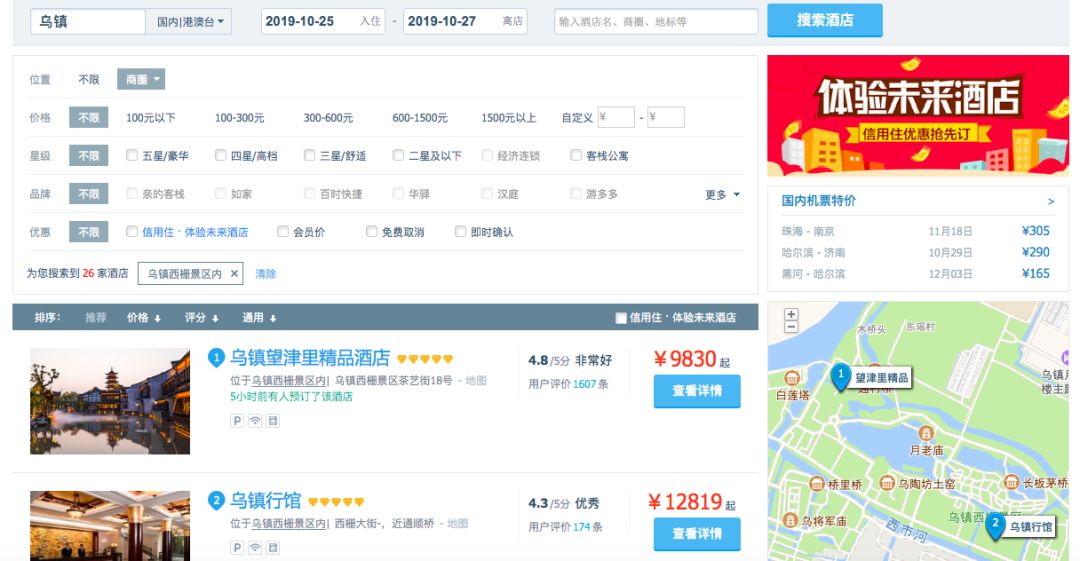Open the 国内|港澳台 region dropdown

(x=189, y=21)
